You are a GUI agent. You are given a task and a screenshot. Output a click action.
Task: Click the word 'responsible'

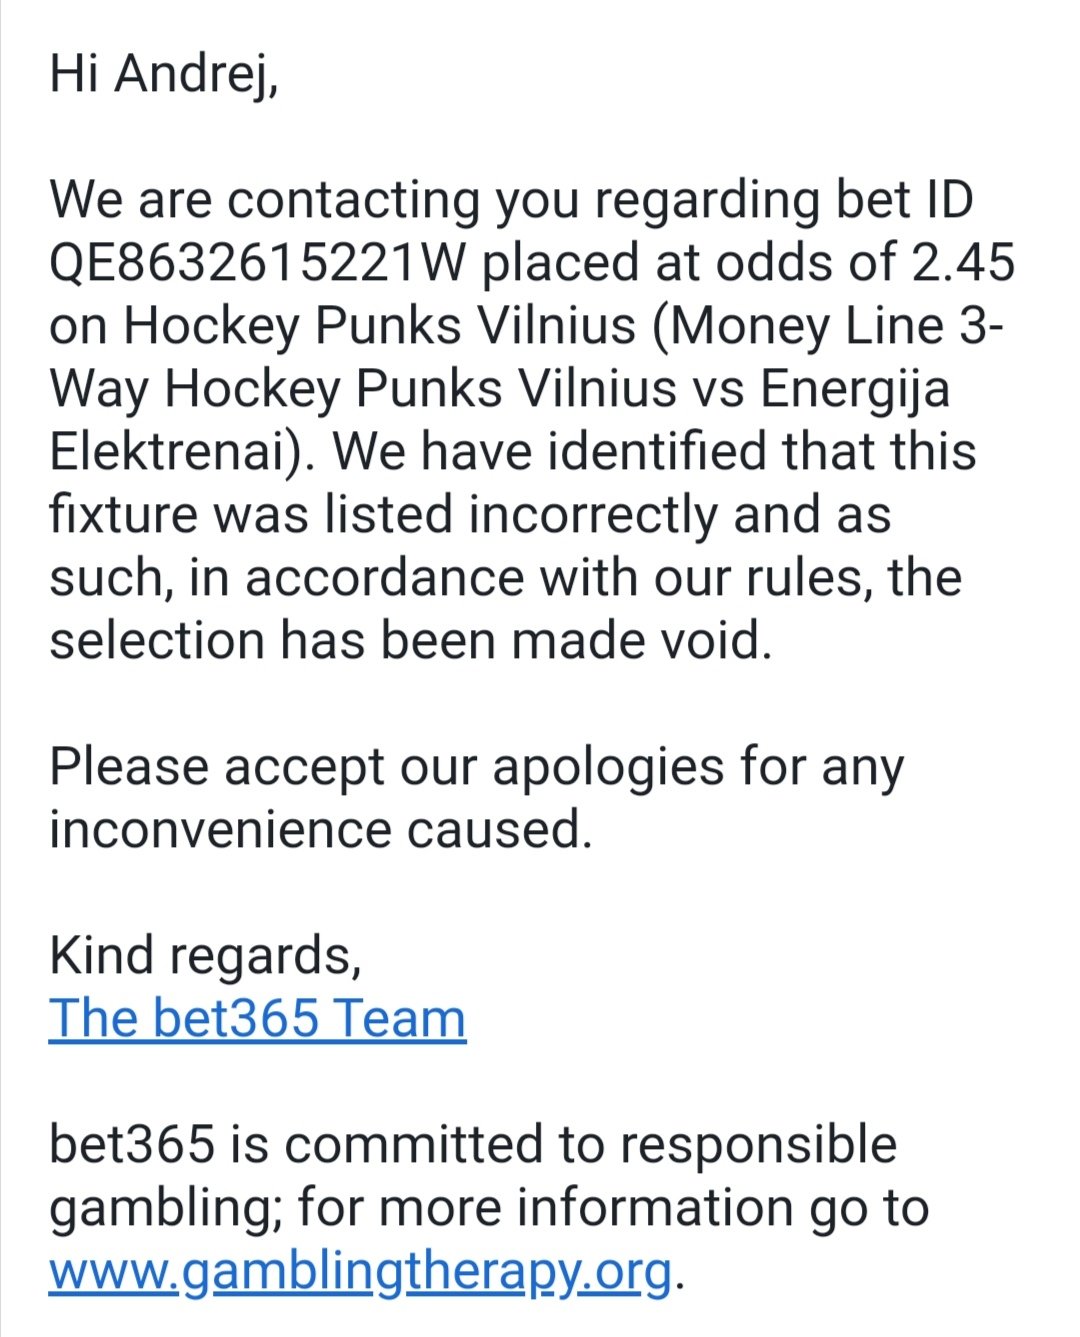point(758,1146)
